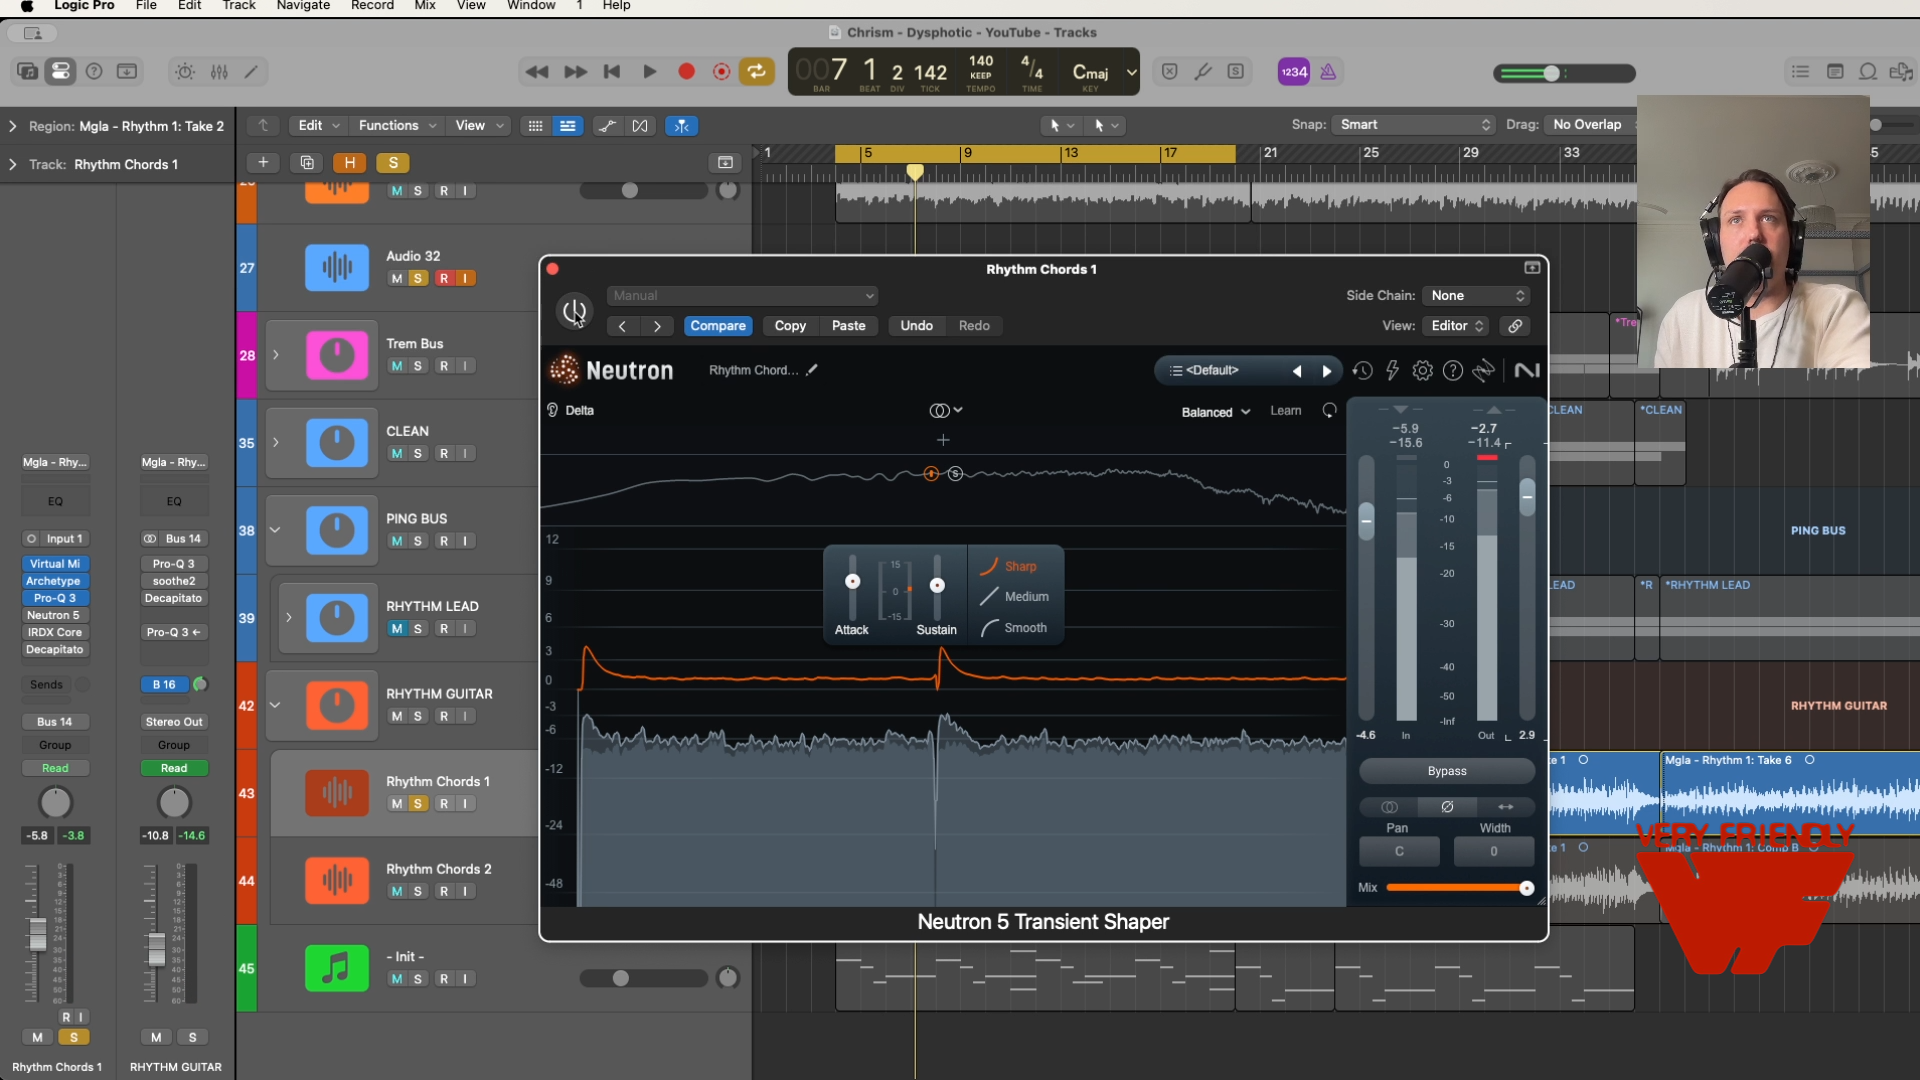
Task: Enable Delta monitoring in Neutron
Action: [571, 410]
